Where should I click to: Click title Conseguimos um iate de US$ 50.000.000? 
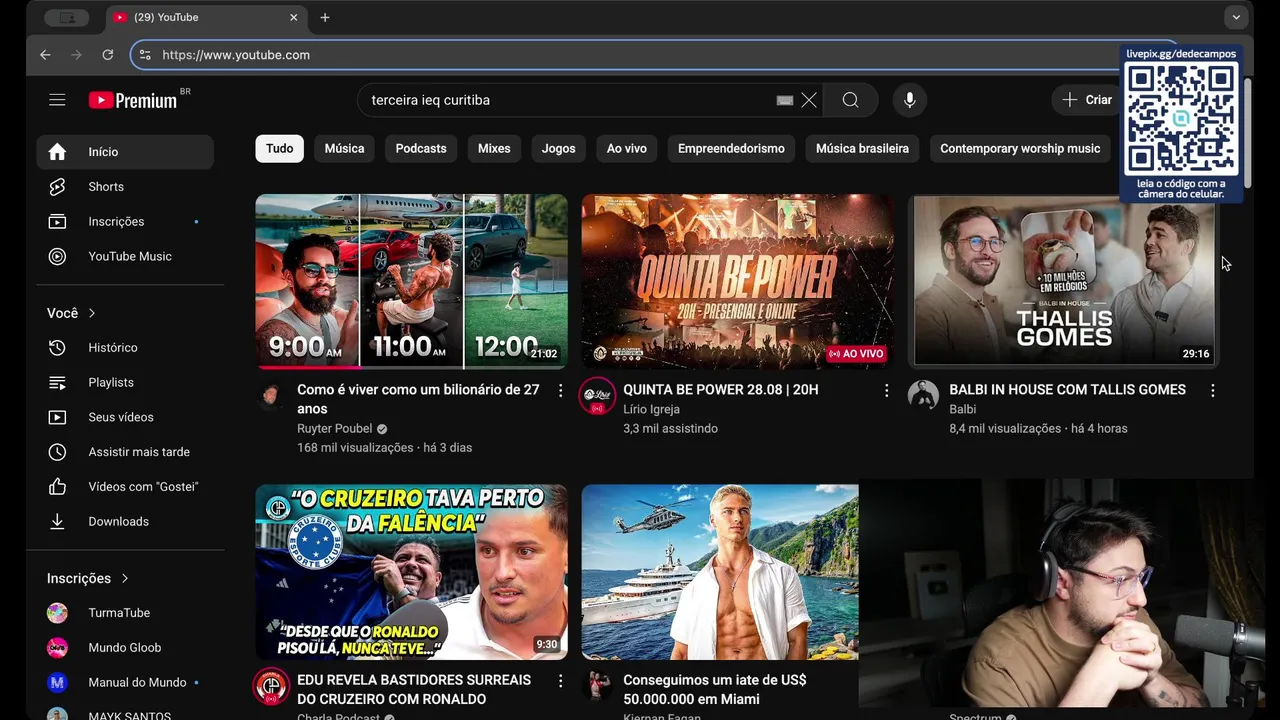point(715,690)
